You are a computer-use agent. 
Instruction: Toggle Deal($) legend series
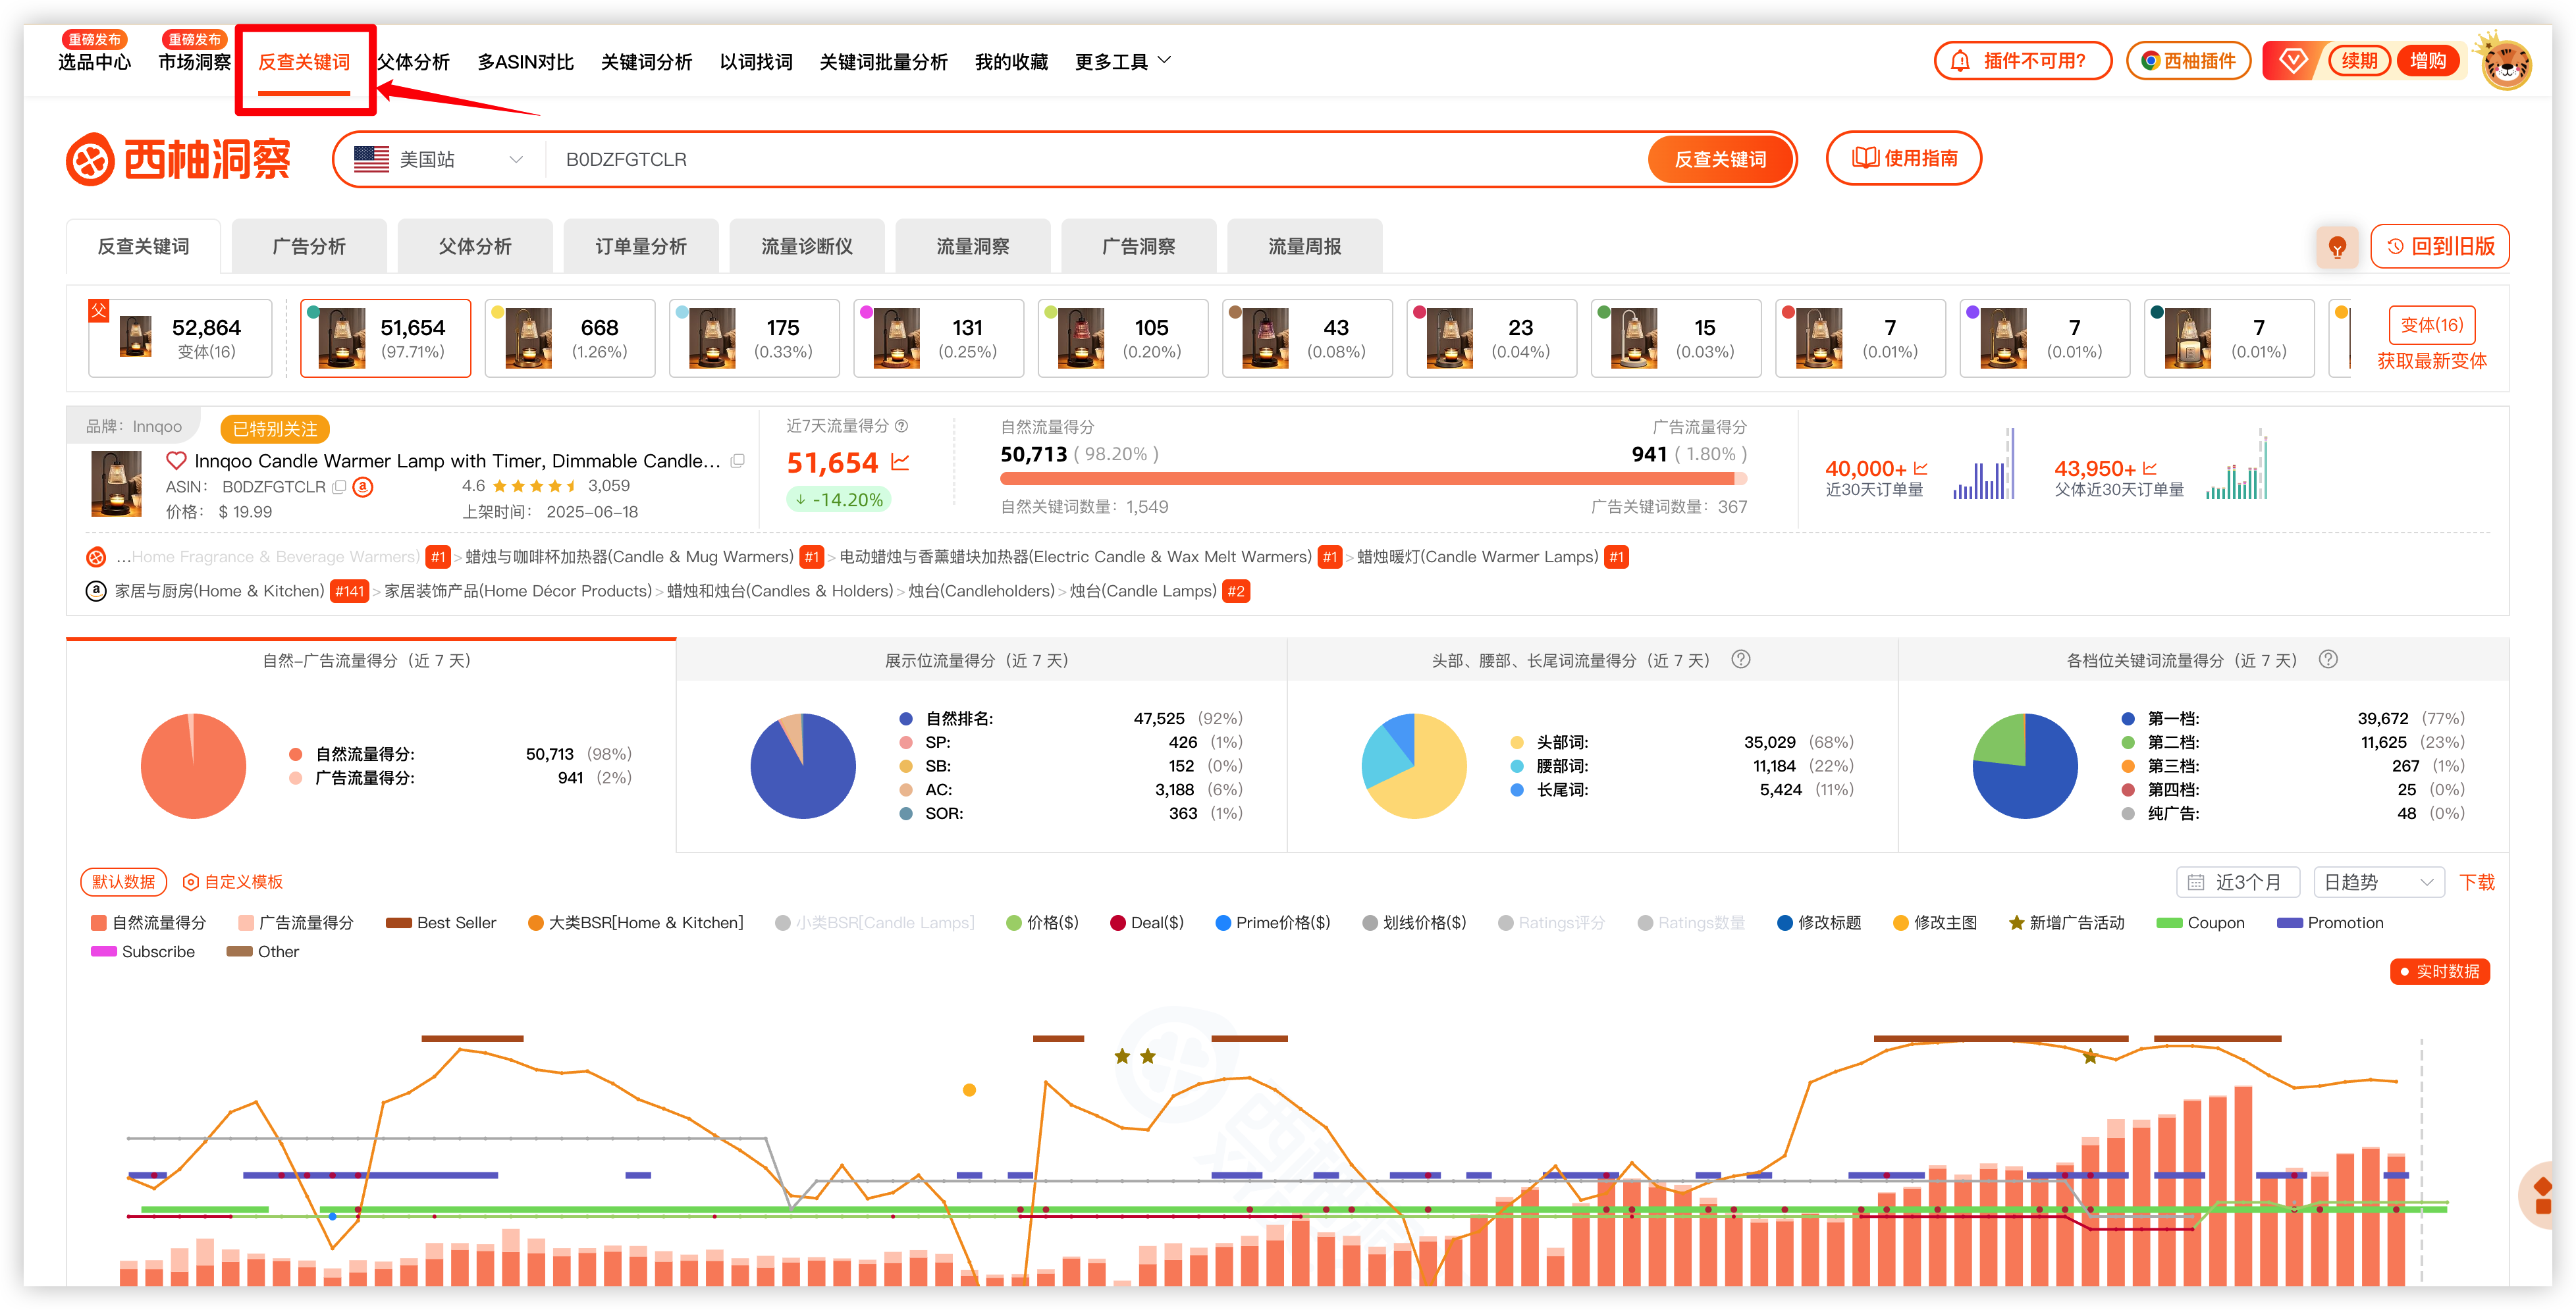[x=1147, y=923]
